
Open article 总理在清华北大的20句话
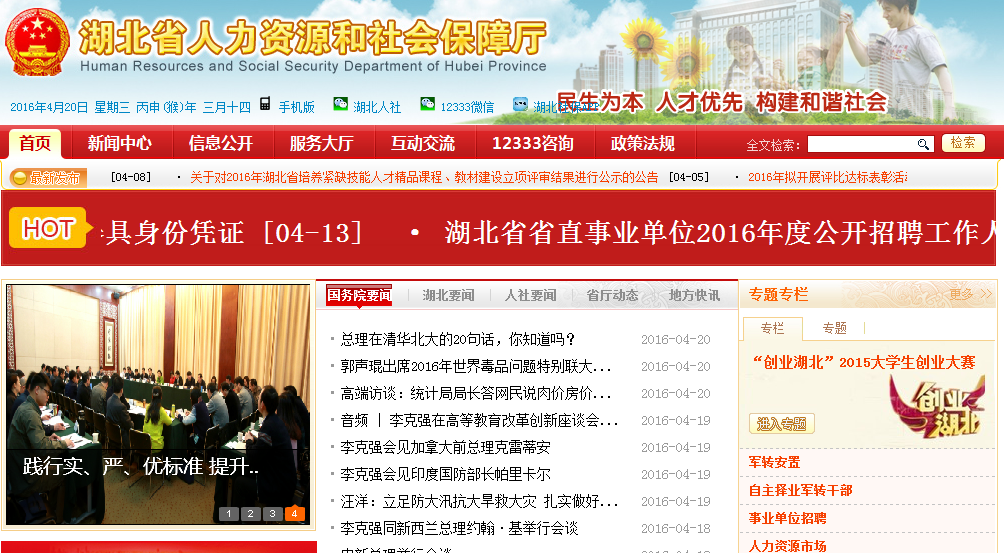(x=458, y=339)
